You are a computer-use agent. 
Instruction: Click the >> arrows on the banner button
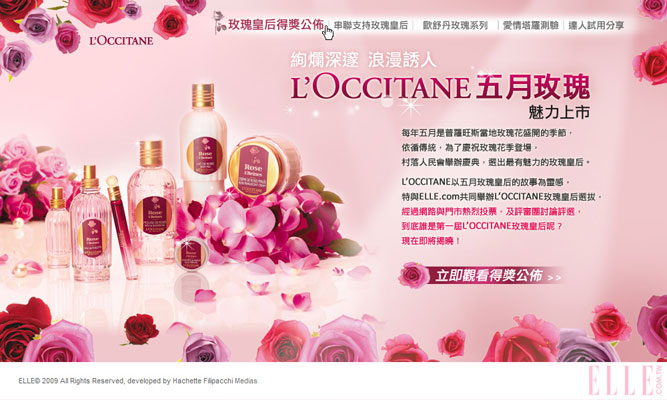pos(554,277)
